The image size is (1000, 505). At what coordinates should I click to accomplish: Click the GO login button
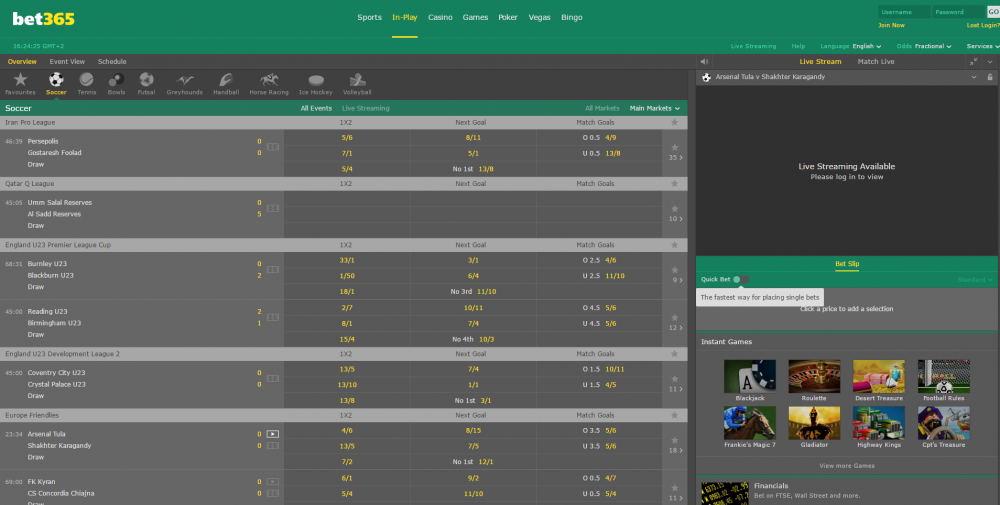click(993, 12)
